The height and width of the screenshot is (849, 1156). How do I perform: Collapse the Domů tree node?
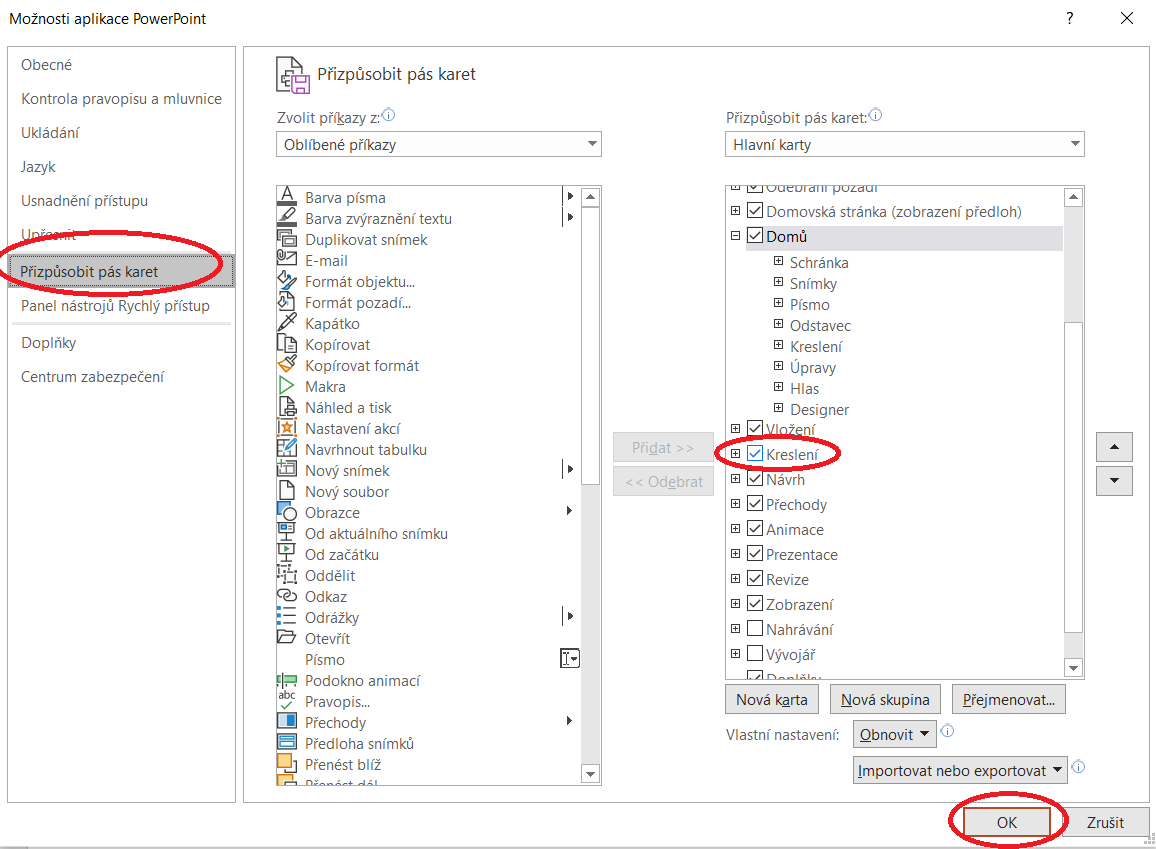pos(735,236)
